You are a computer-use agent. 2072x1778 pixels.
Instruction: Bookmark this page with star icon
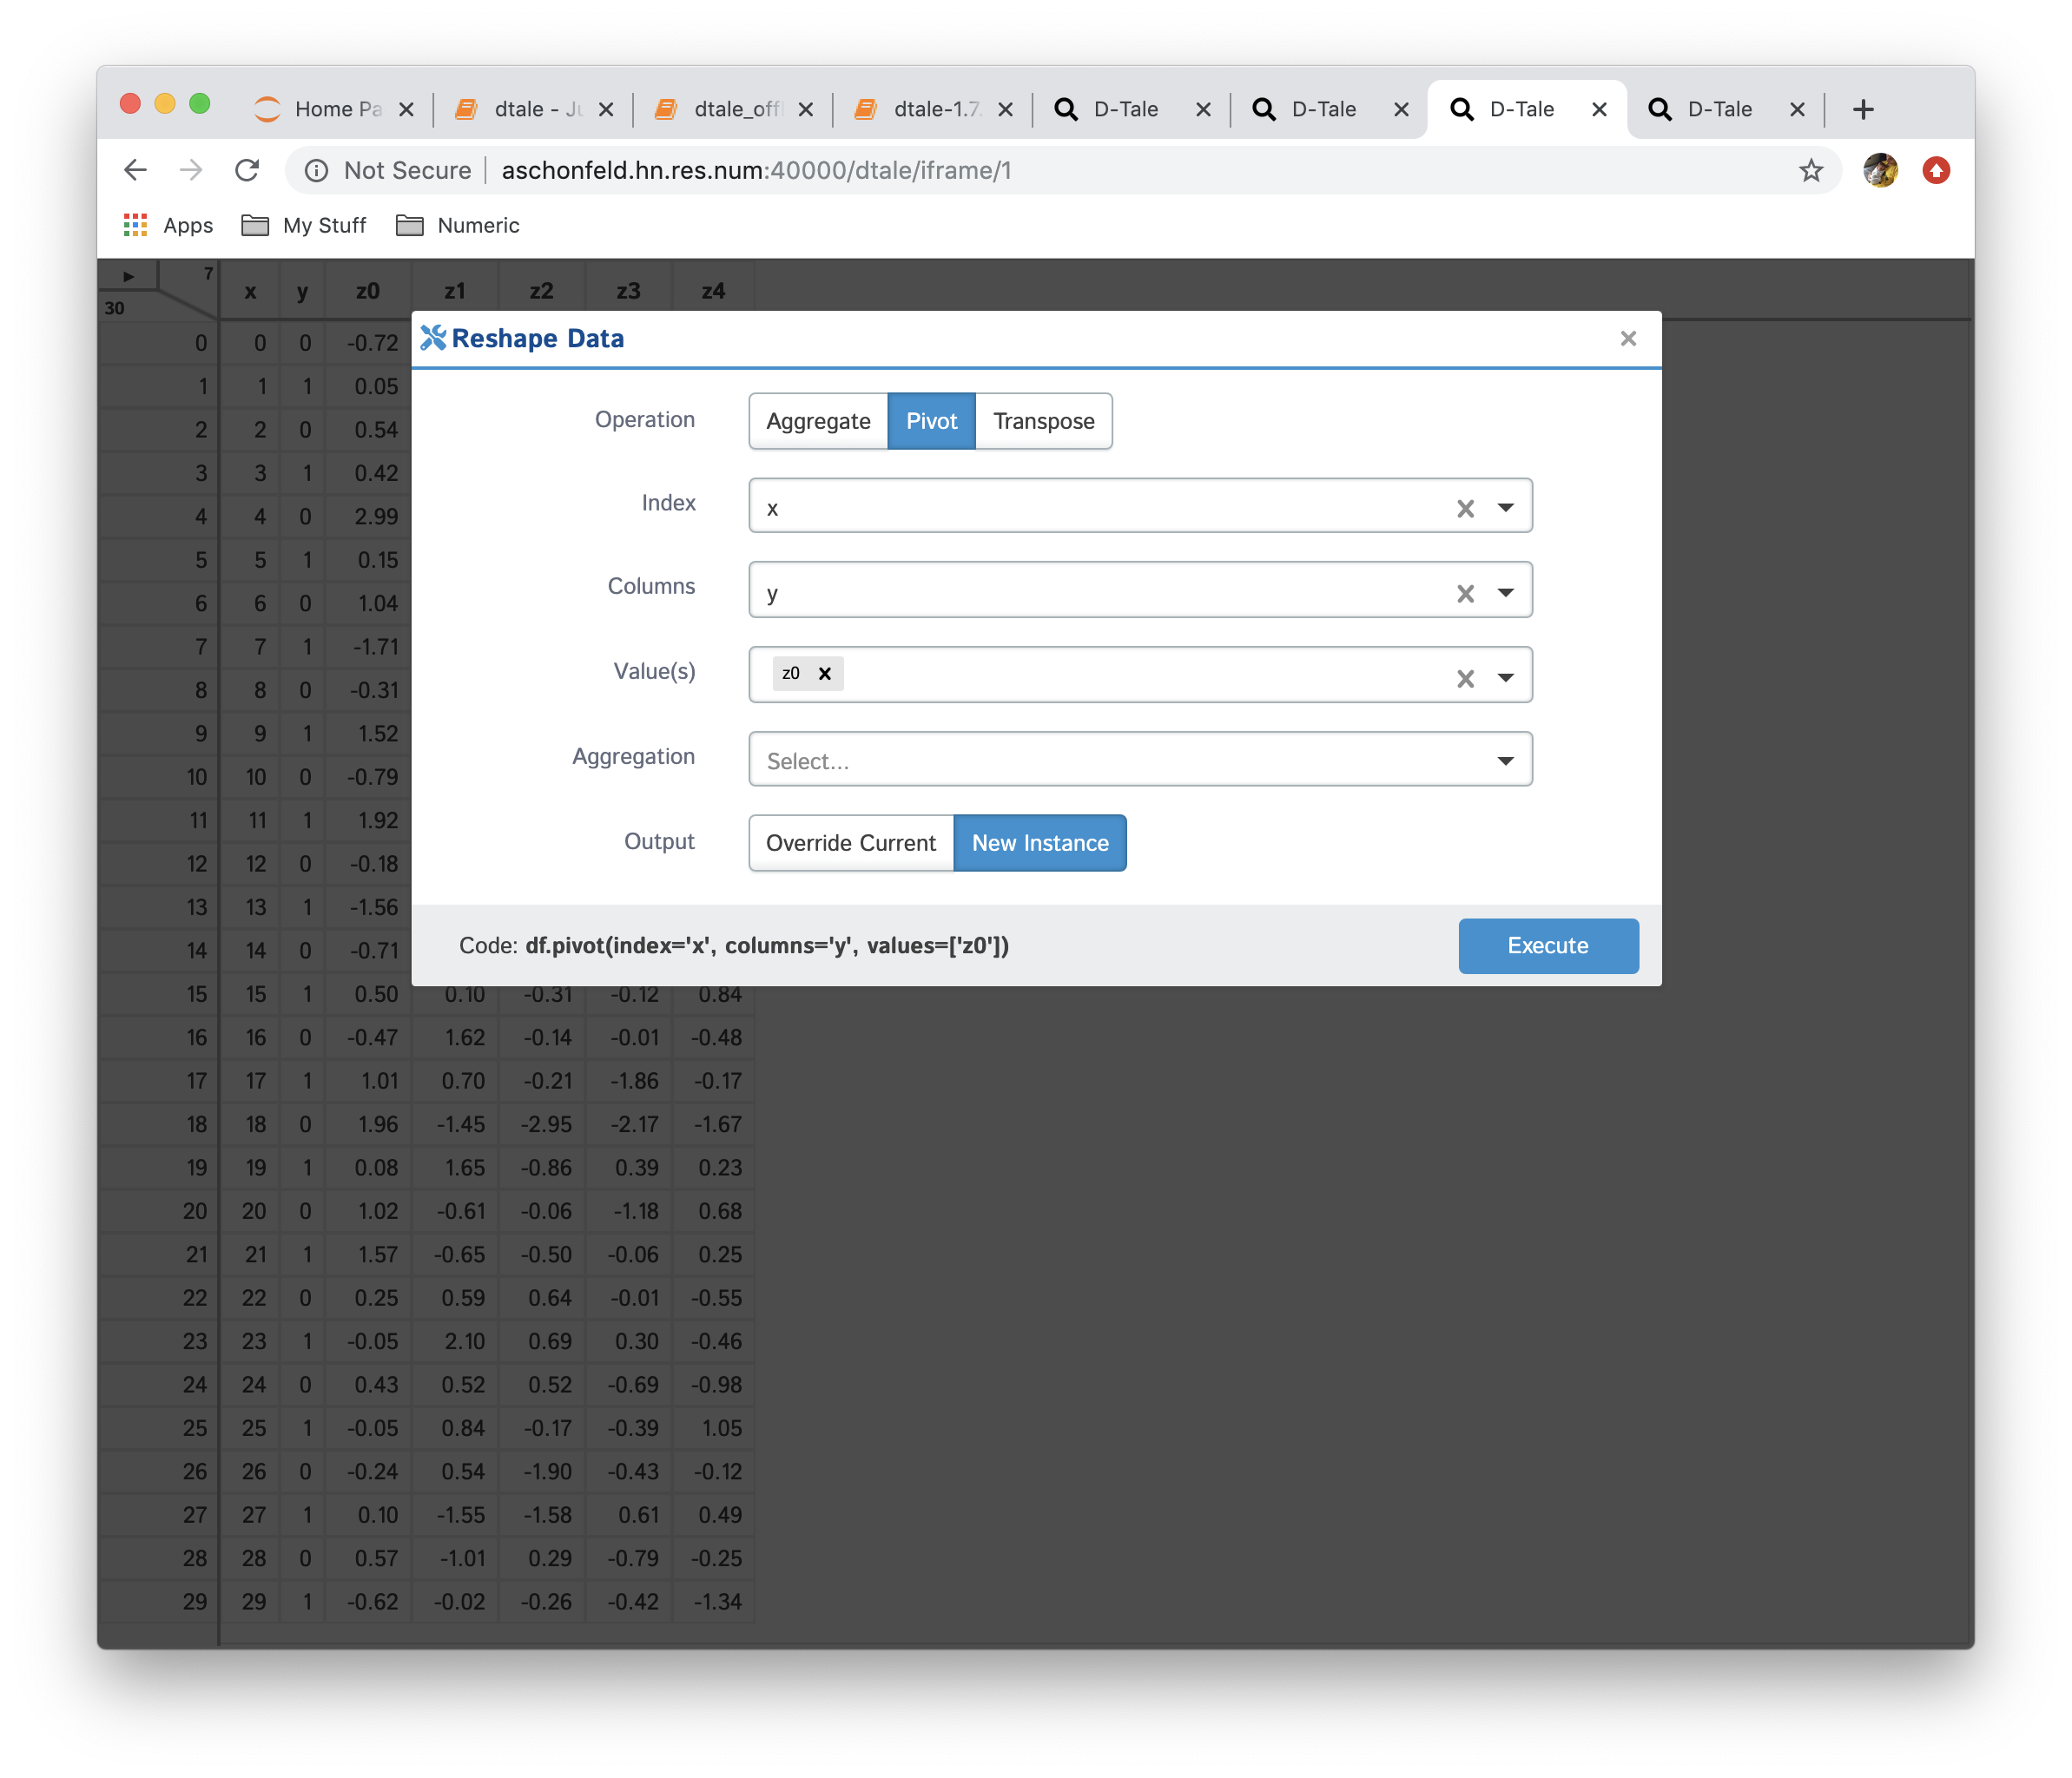[x=1810, y=170]
